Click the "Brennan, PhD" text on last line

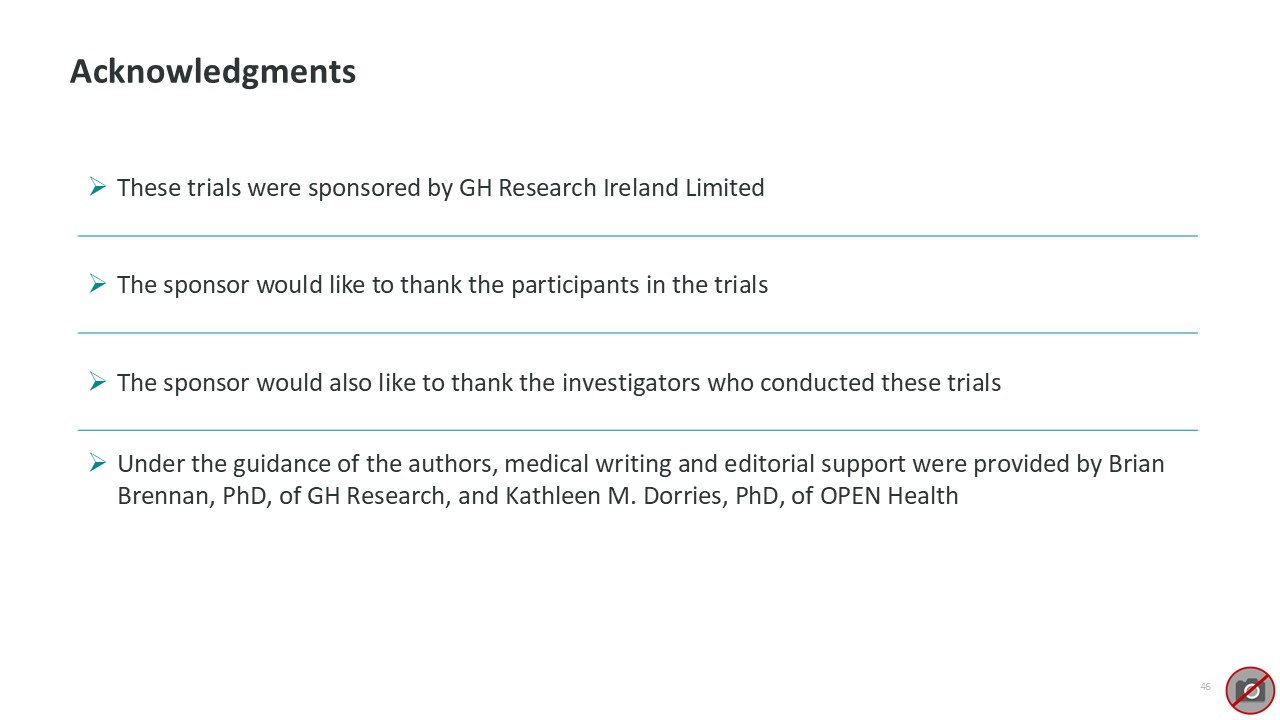(190, 496)
